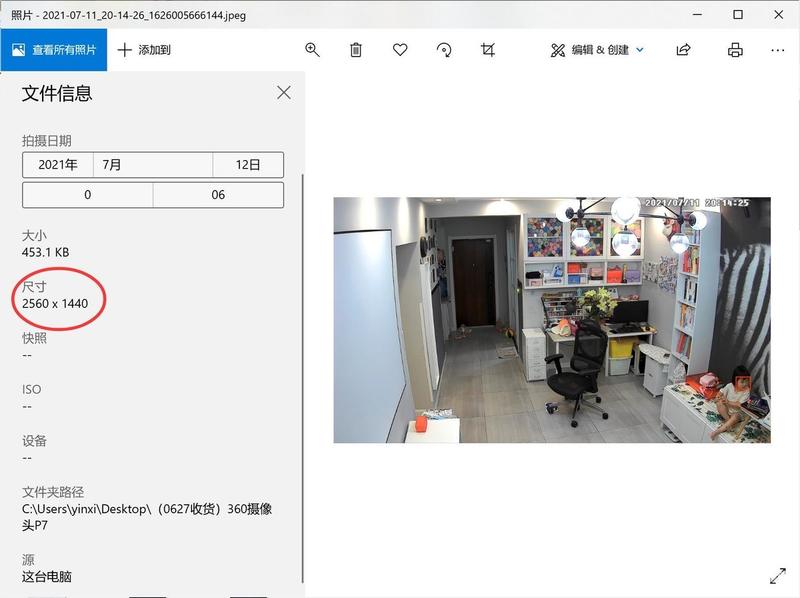Screen dimensions: 800x598
Task: Click the 快照 label
Action: click(x=34, y=338)
